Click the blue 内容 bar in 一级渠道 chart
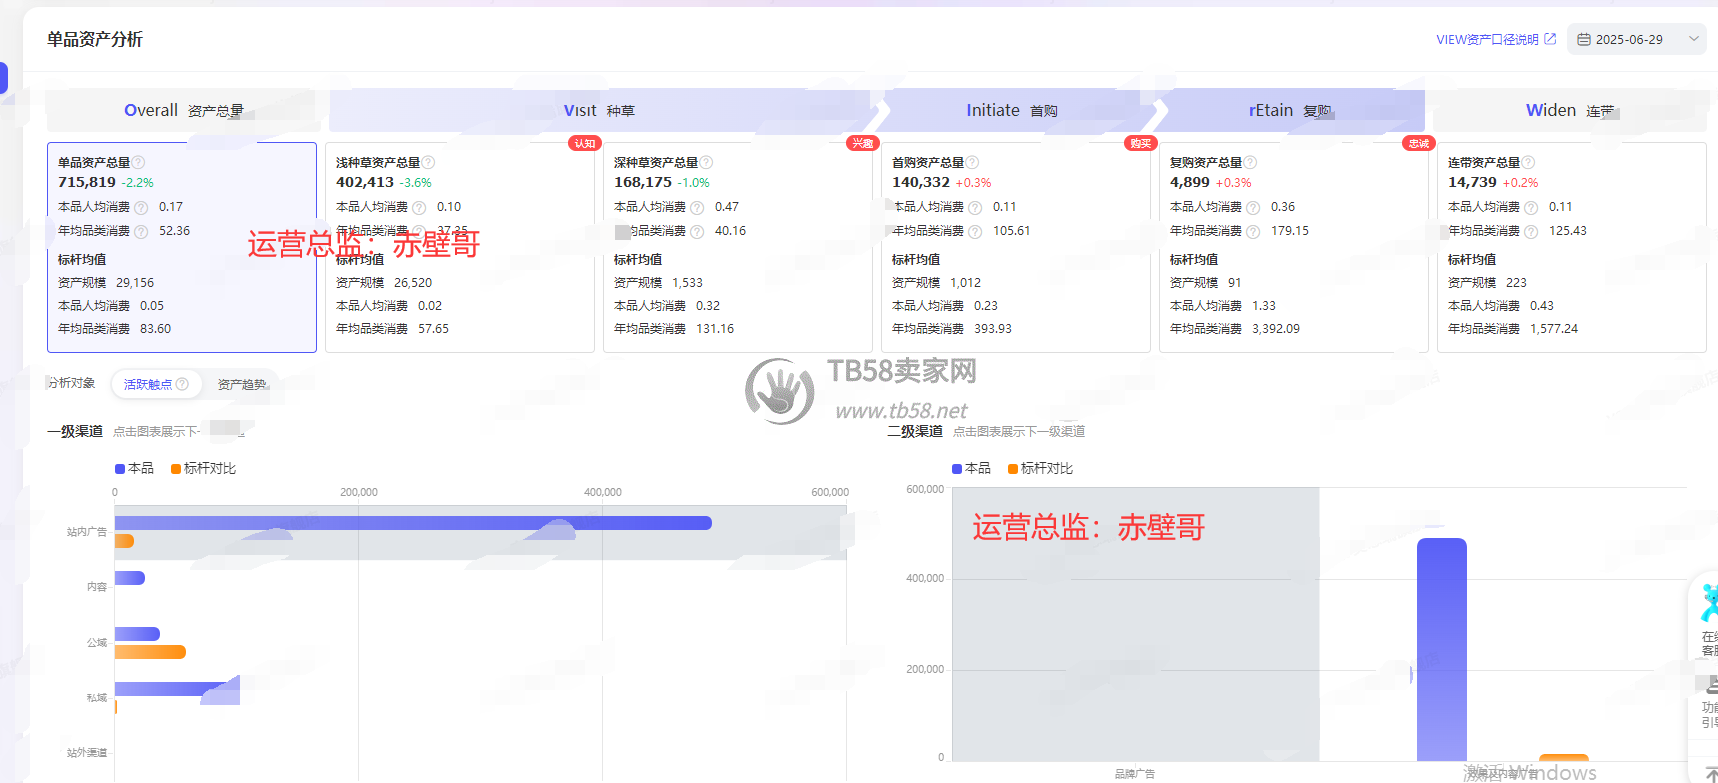 (130, 578)
